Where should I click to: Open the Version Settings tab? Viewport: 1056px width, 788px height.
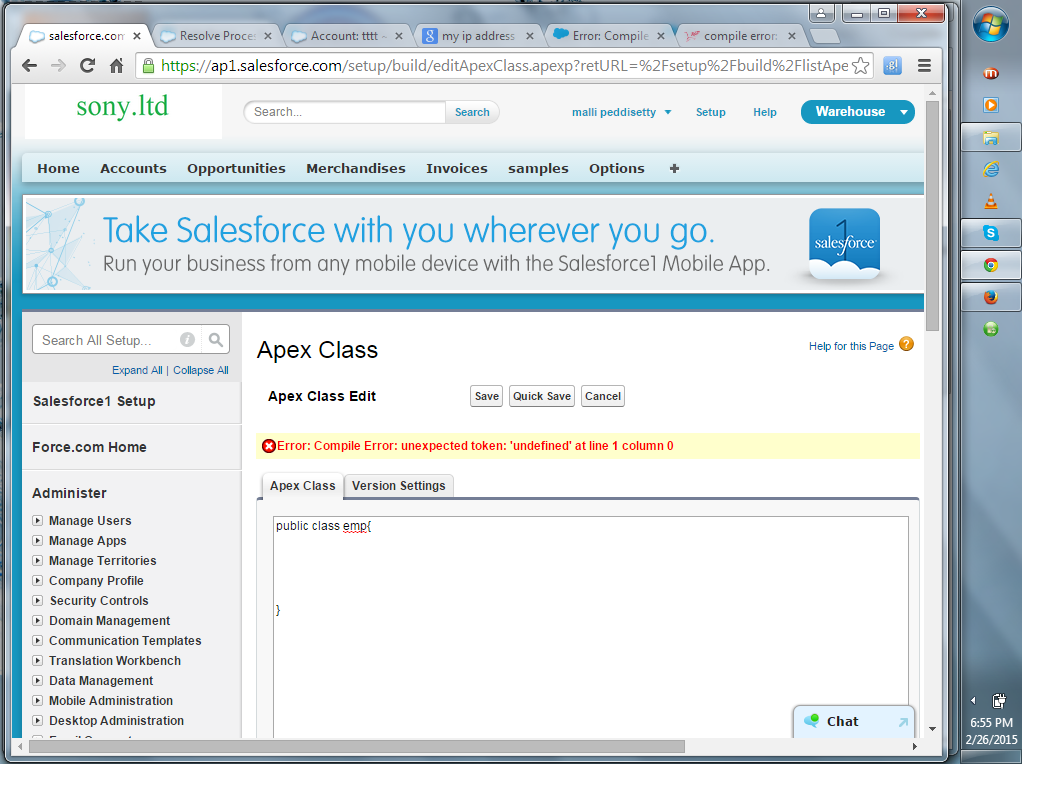pos(399,486)
